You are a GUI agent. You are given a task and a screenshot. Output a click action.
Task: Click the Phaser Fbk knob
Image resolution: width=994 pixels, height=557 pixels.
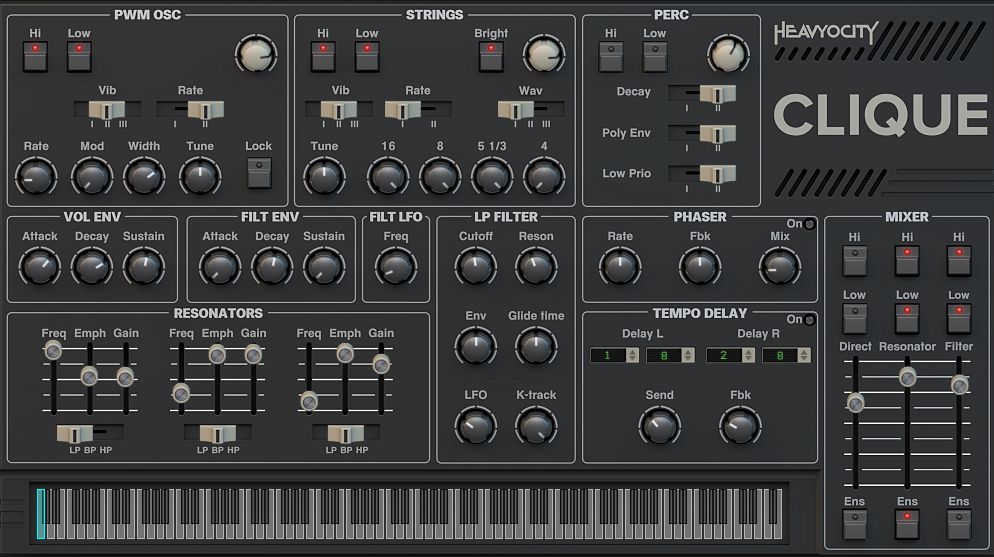click(x=700, y=267)
